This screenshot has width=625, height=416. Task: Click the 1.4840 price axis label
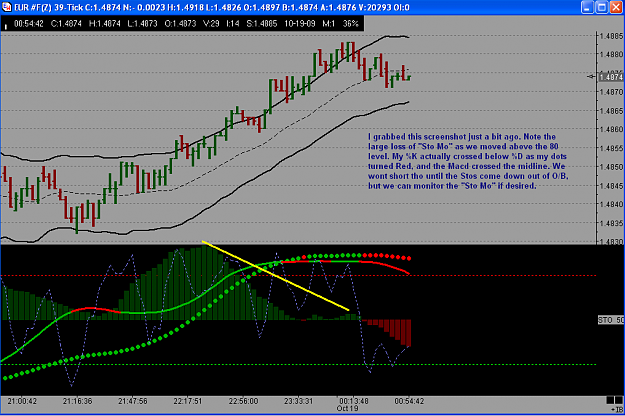pos(611,204)
